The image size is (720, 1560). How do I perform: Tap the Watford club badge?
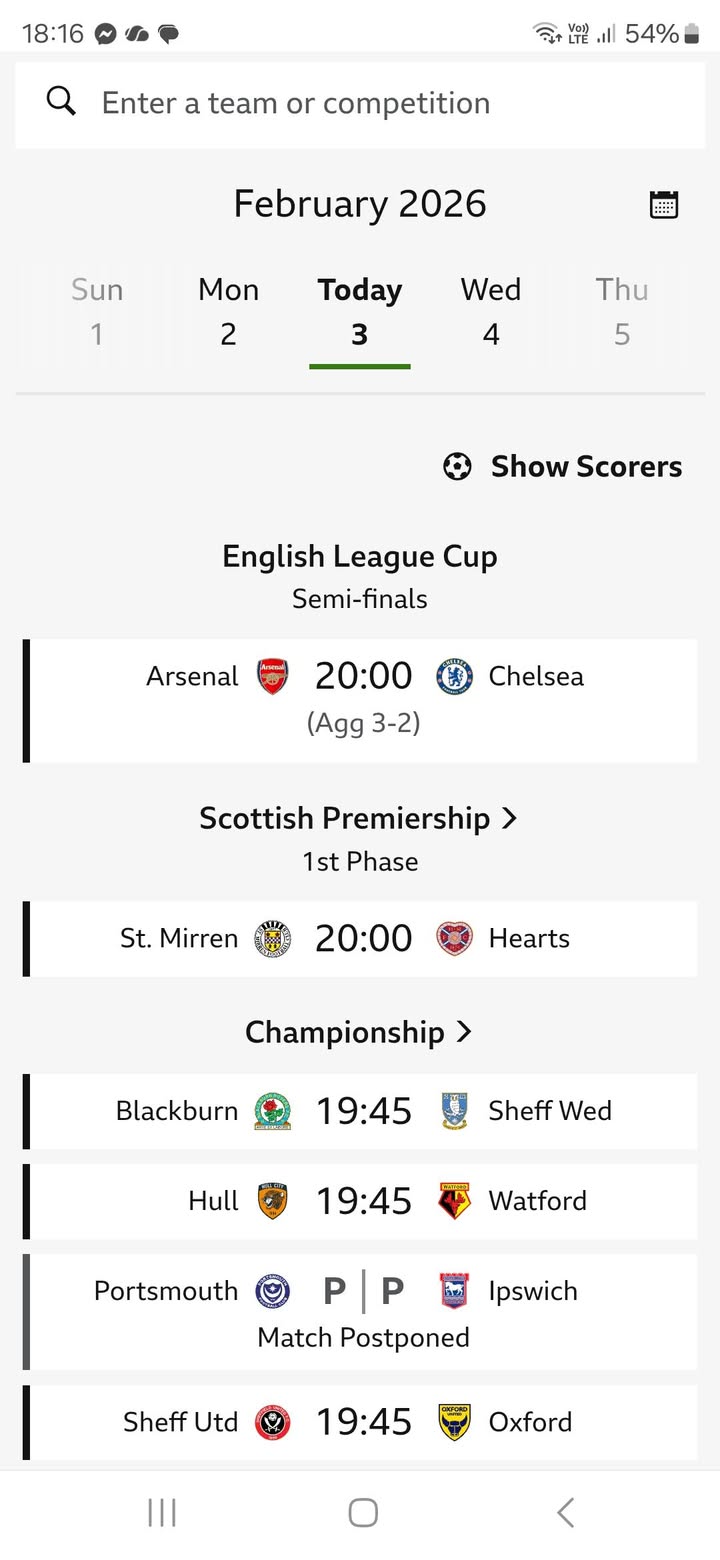click(x=455, y=1201)
